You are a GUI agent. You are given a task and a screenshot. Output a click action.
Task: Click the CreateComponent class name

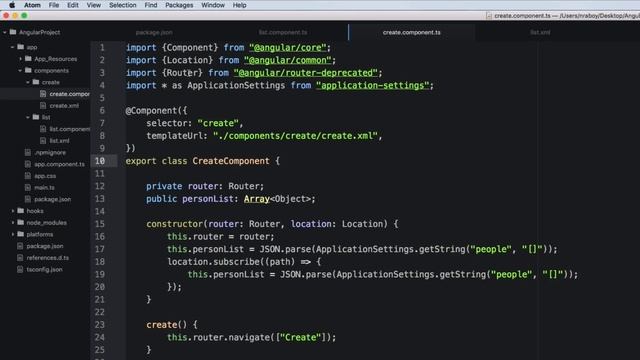(231, 161)
